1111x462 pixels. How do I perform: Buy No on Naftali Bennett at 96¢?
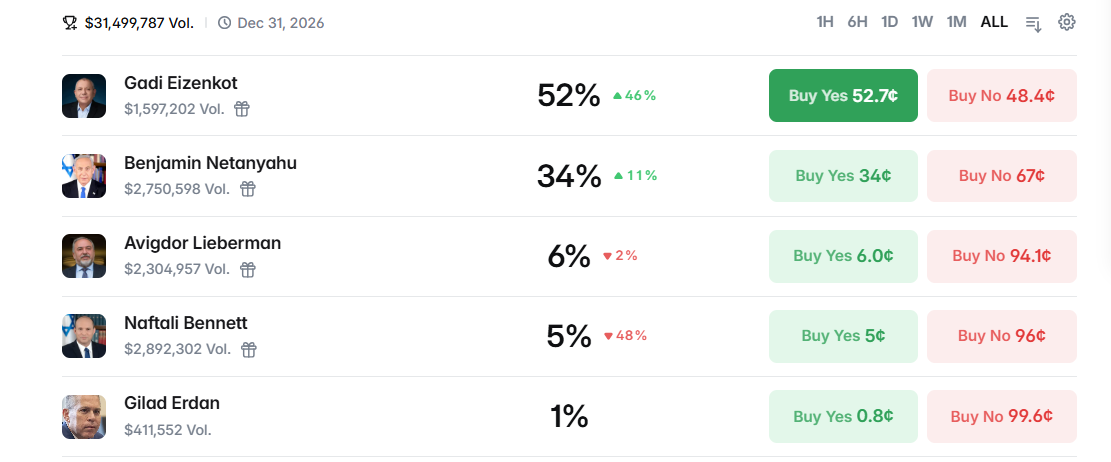pyautogui.click(x=1002, y=336)
